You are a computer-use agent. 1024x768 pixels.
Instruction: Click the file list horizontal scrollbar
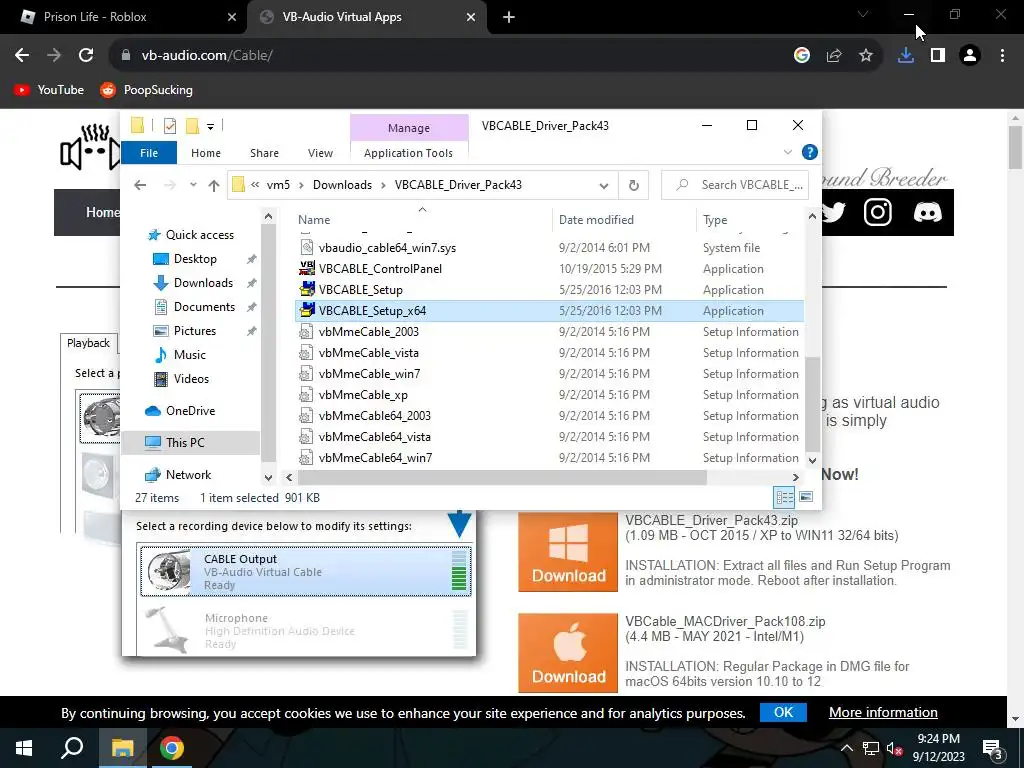(x=502, y=477)
